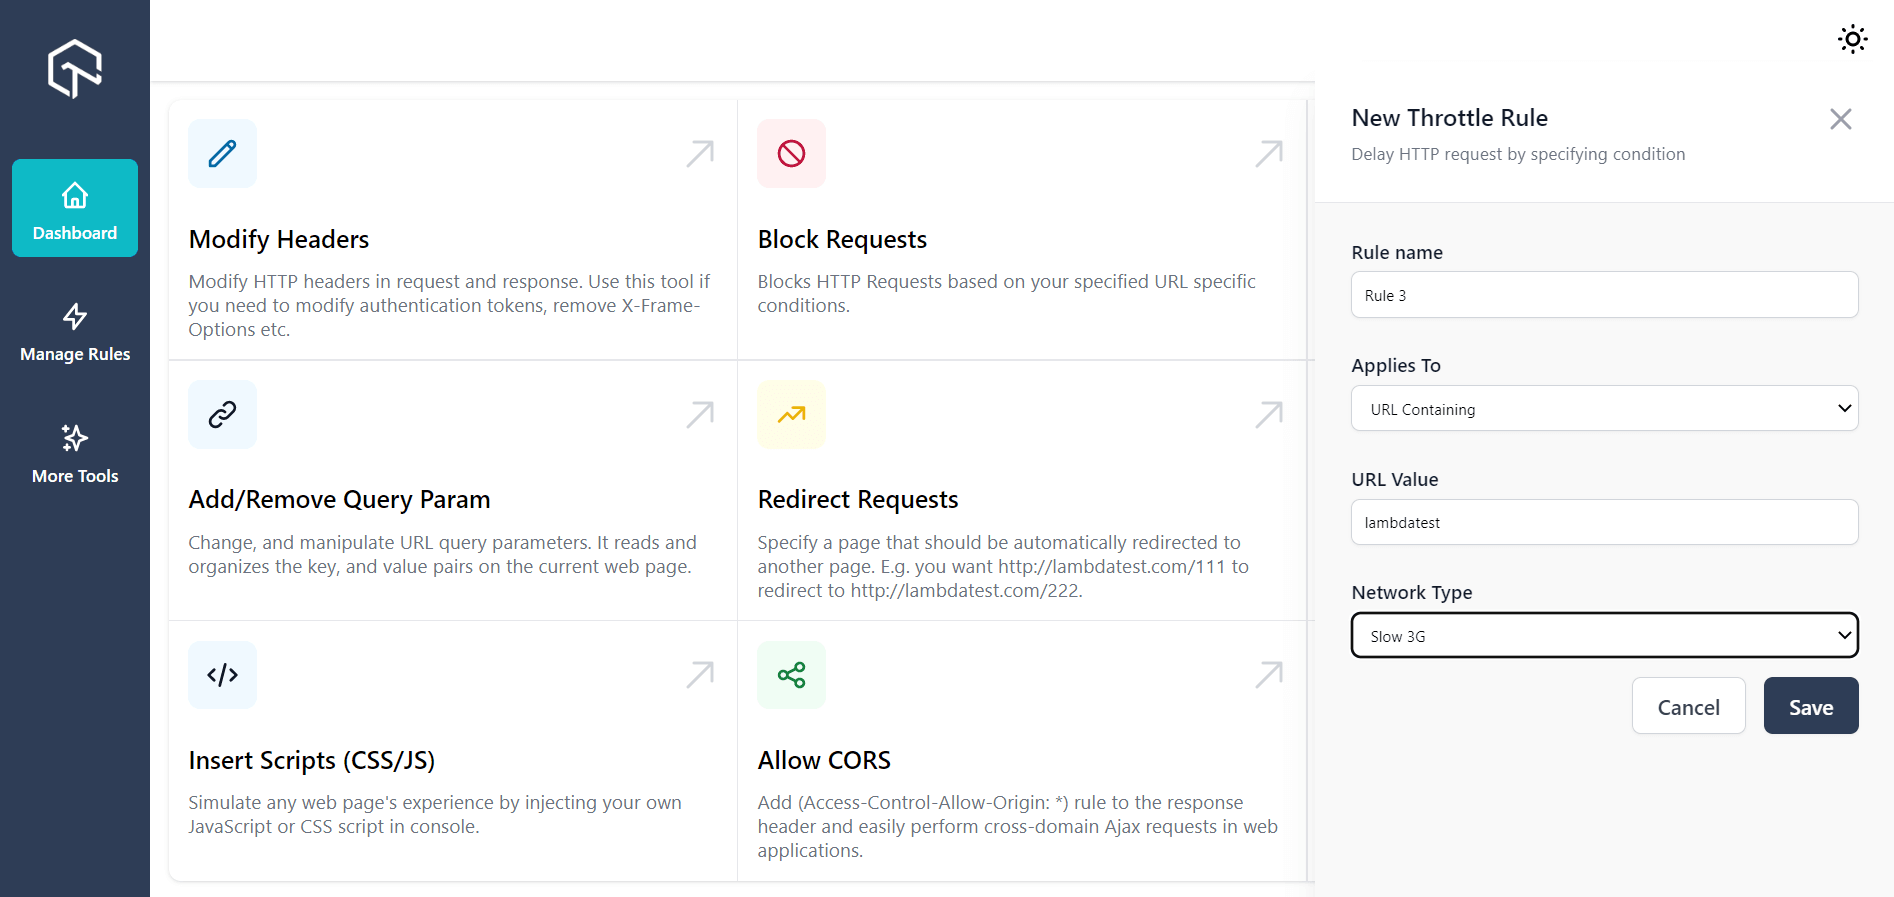
Task: Click the Allow CORS share icon
Action: click(791, 675)
